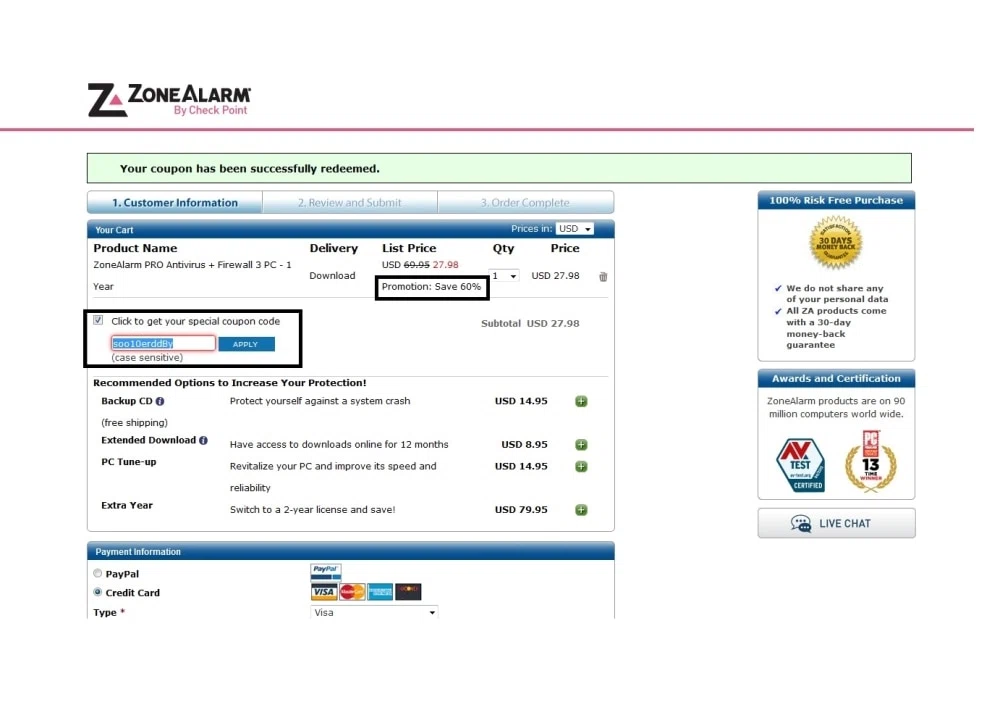Click the ZoneAlarm logo
1000x702 pixels.
point(169,99)
